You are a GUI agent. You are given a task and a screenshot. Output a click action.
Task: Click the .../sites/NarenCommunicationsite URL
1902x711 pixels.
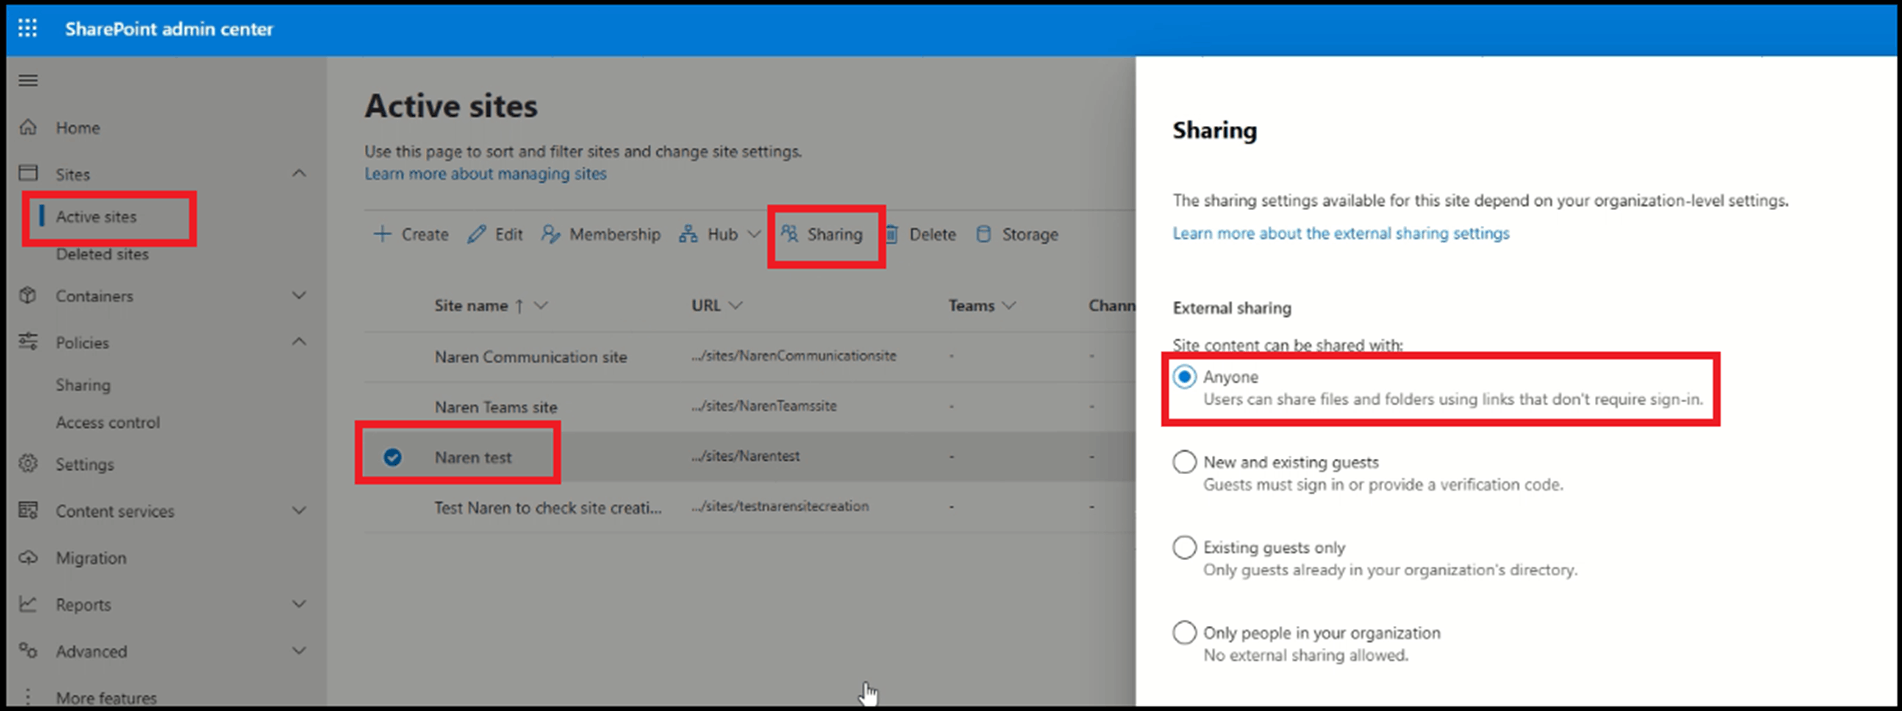click(793, 356)
